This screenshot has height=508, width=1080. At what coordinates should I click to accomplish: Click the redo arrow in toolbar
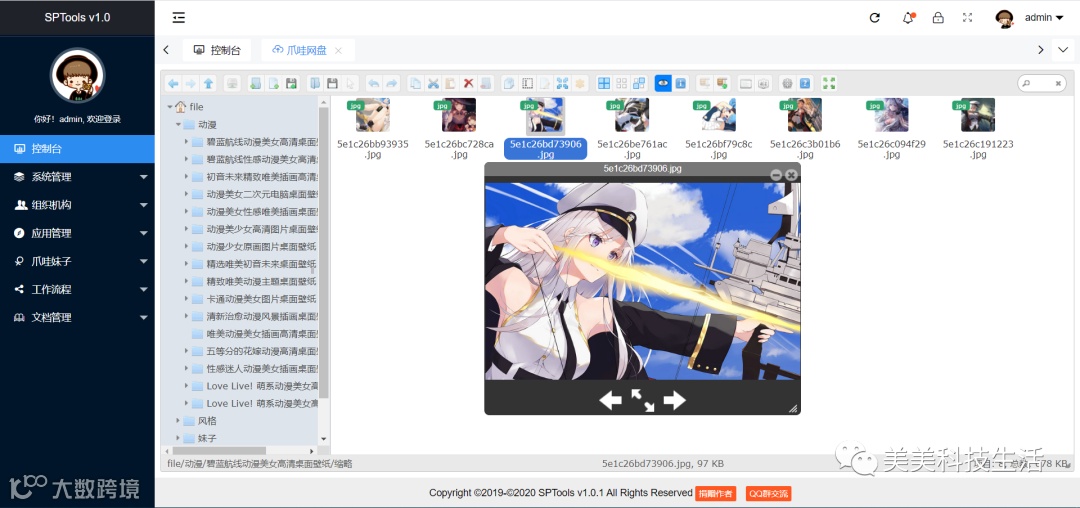coord(391,83)
